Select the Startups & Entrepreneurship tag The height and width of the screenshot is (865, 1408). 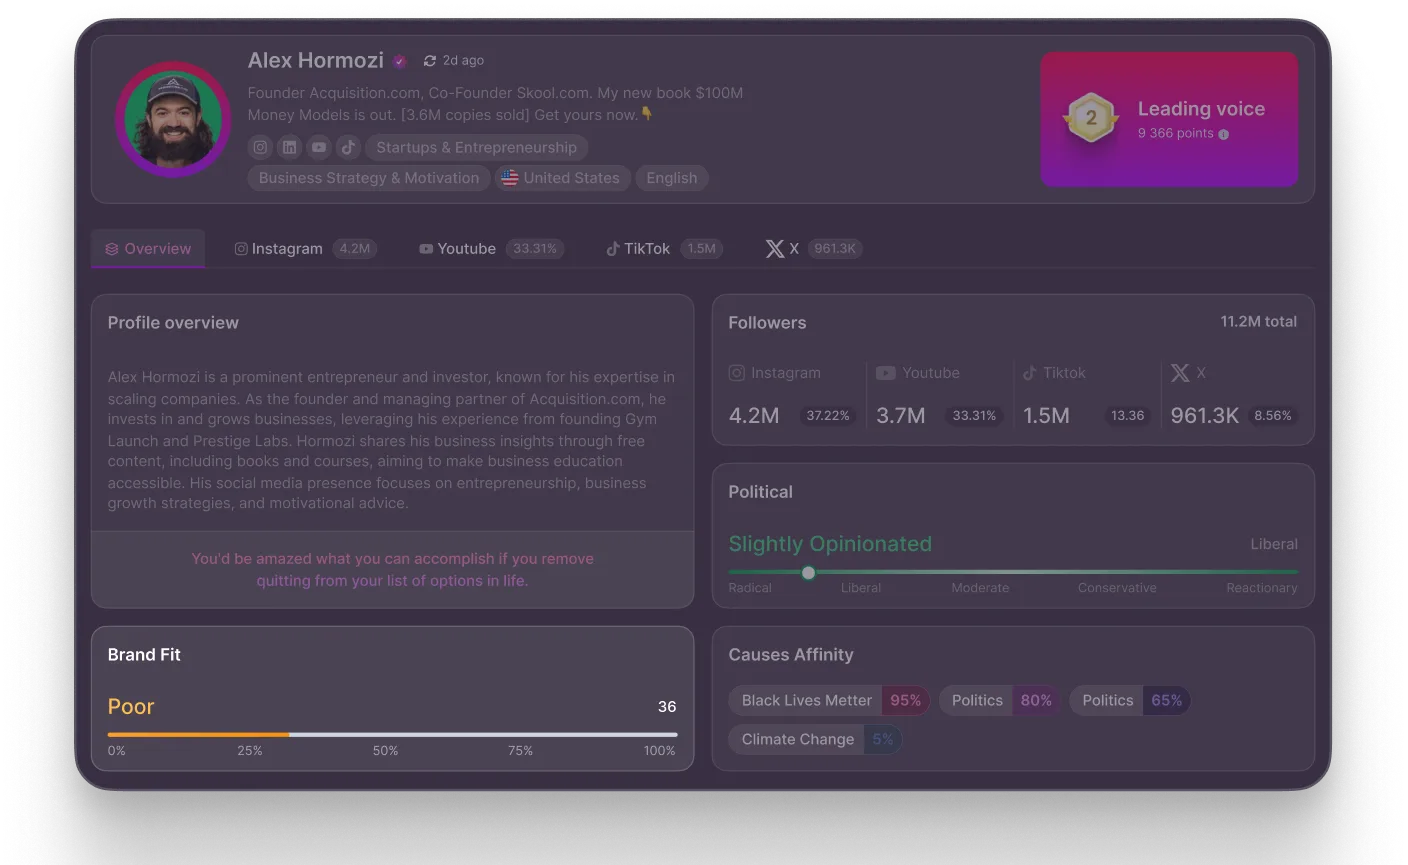pos(476,147)
